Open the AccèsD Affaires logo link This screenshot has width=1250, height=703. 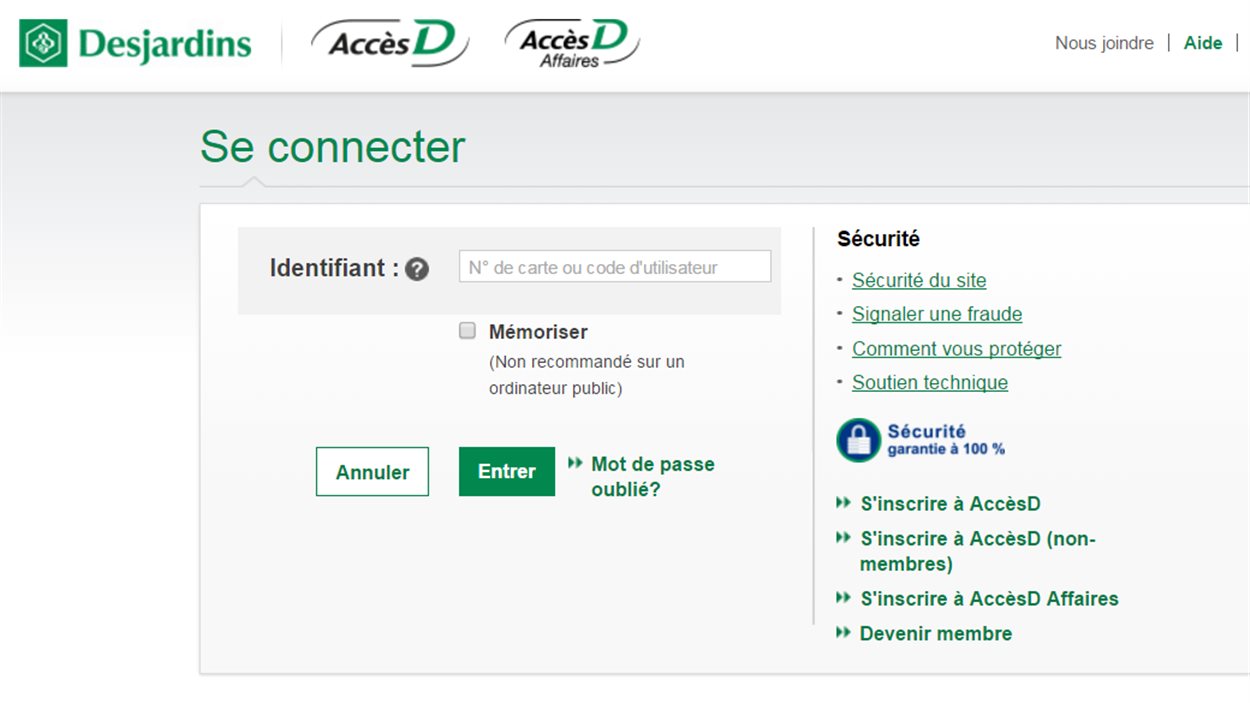coord(571,43)
